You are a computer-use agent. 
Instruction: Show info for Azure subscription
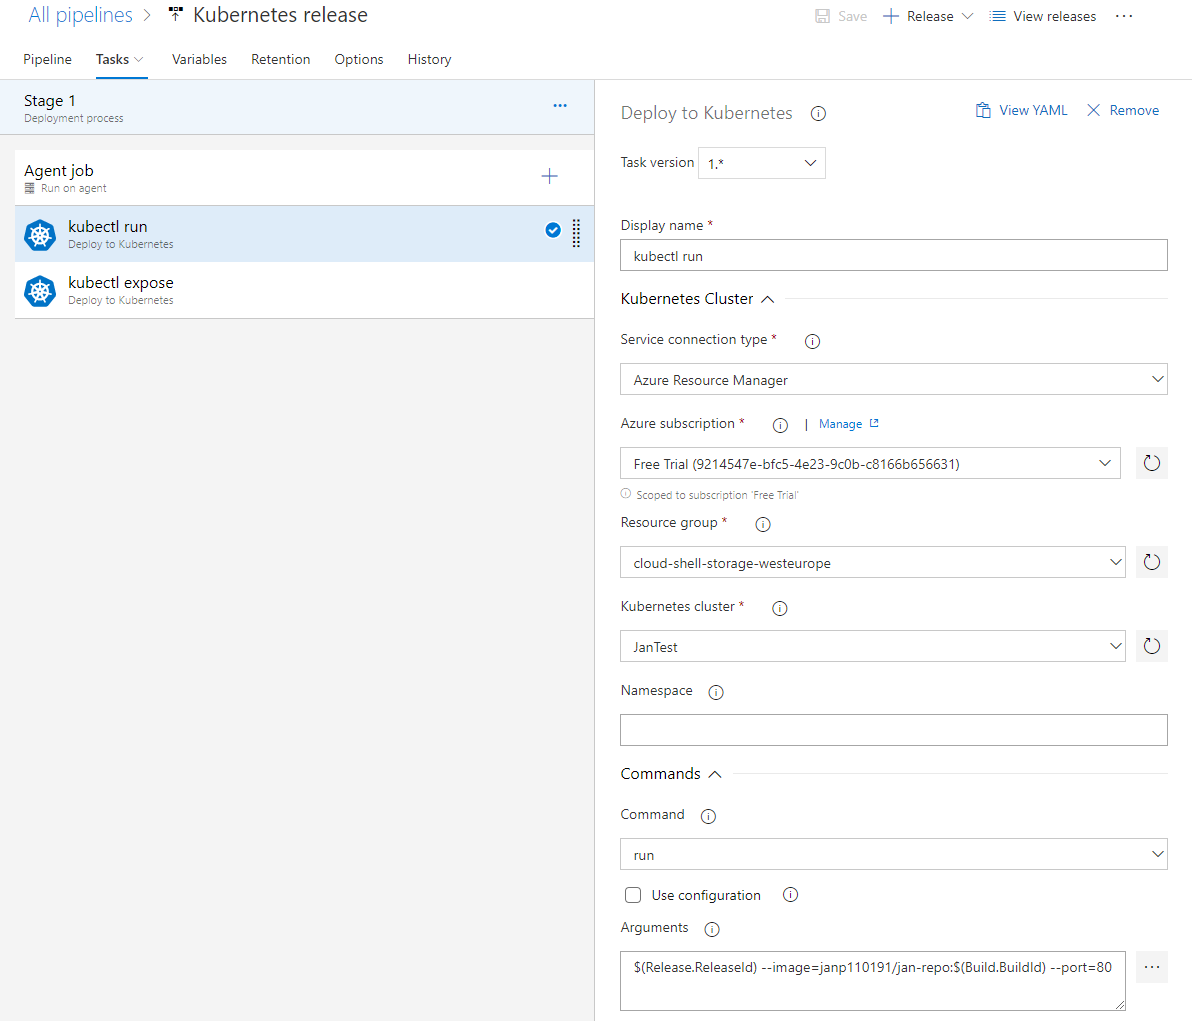click(x=780, y=426)
